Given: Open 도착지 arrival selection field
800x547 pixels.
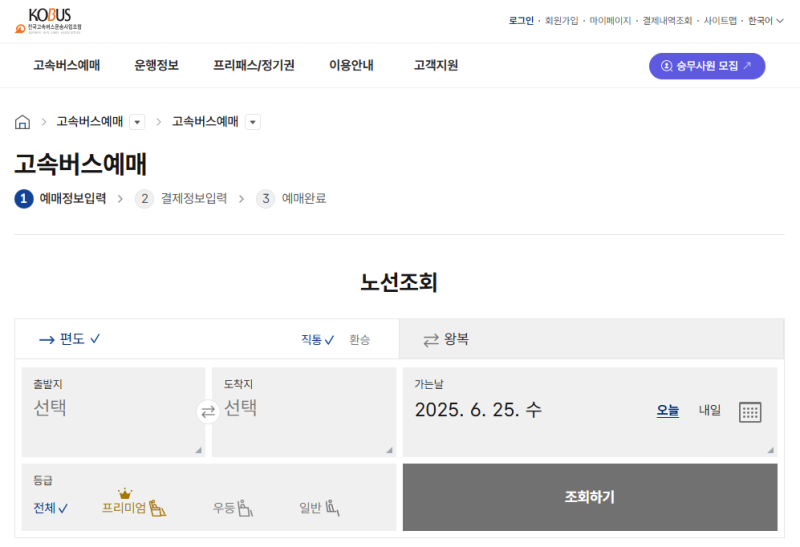Looking at the screenshot, I should 304,412.
